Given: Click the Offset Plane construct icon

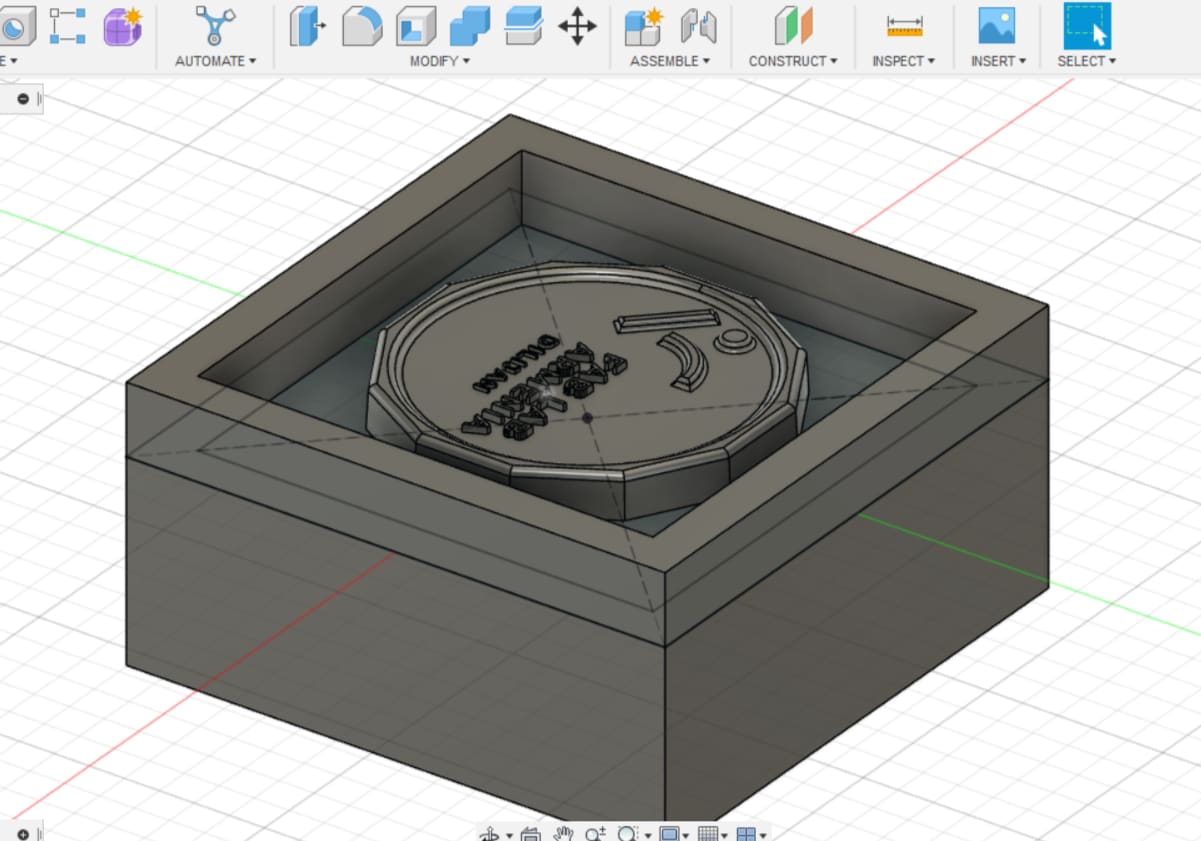Looking at the screenshot, I should point(793,25).
